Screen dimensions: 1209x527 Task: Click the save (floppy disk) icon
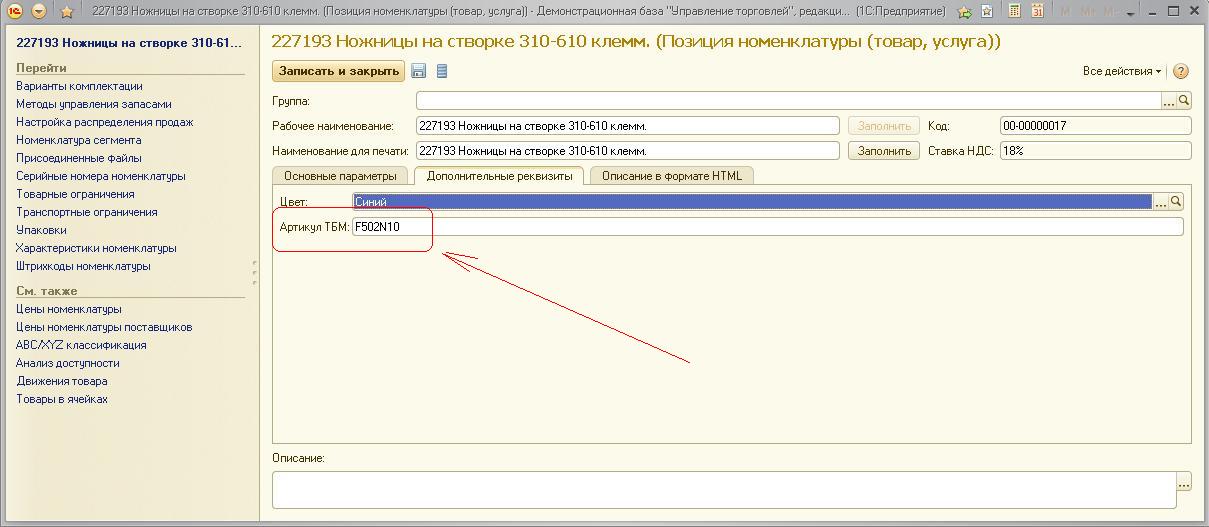click(419, 71)
